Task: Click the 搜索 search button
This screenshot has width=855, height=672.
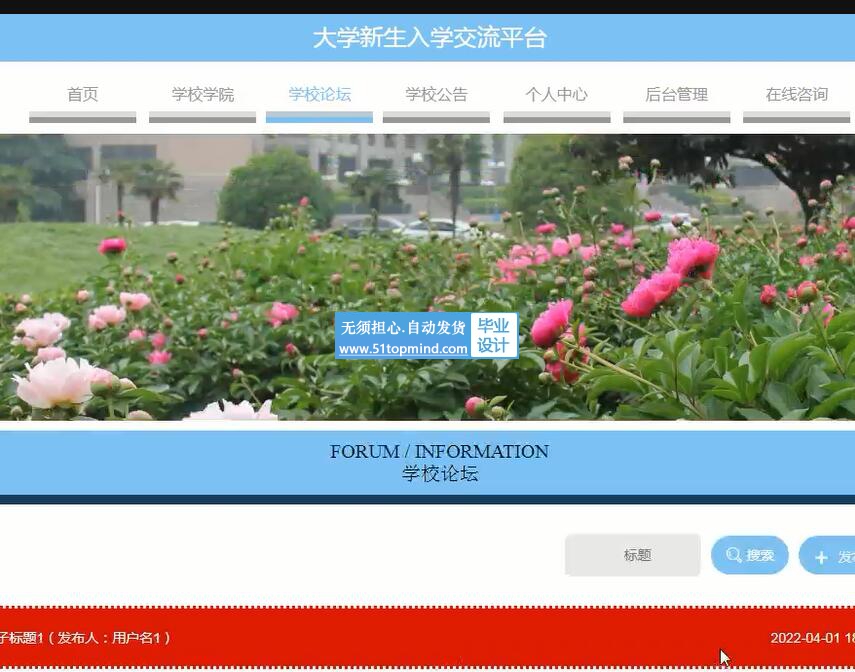Action: tap(750, 555)
